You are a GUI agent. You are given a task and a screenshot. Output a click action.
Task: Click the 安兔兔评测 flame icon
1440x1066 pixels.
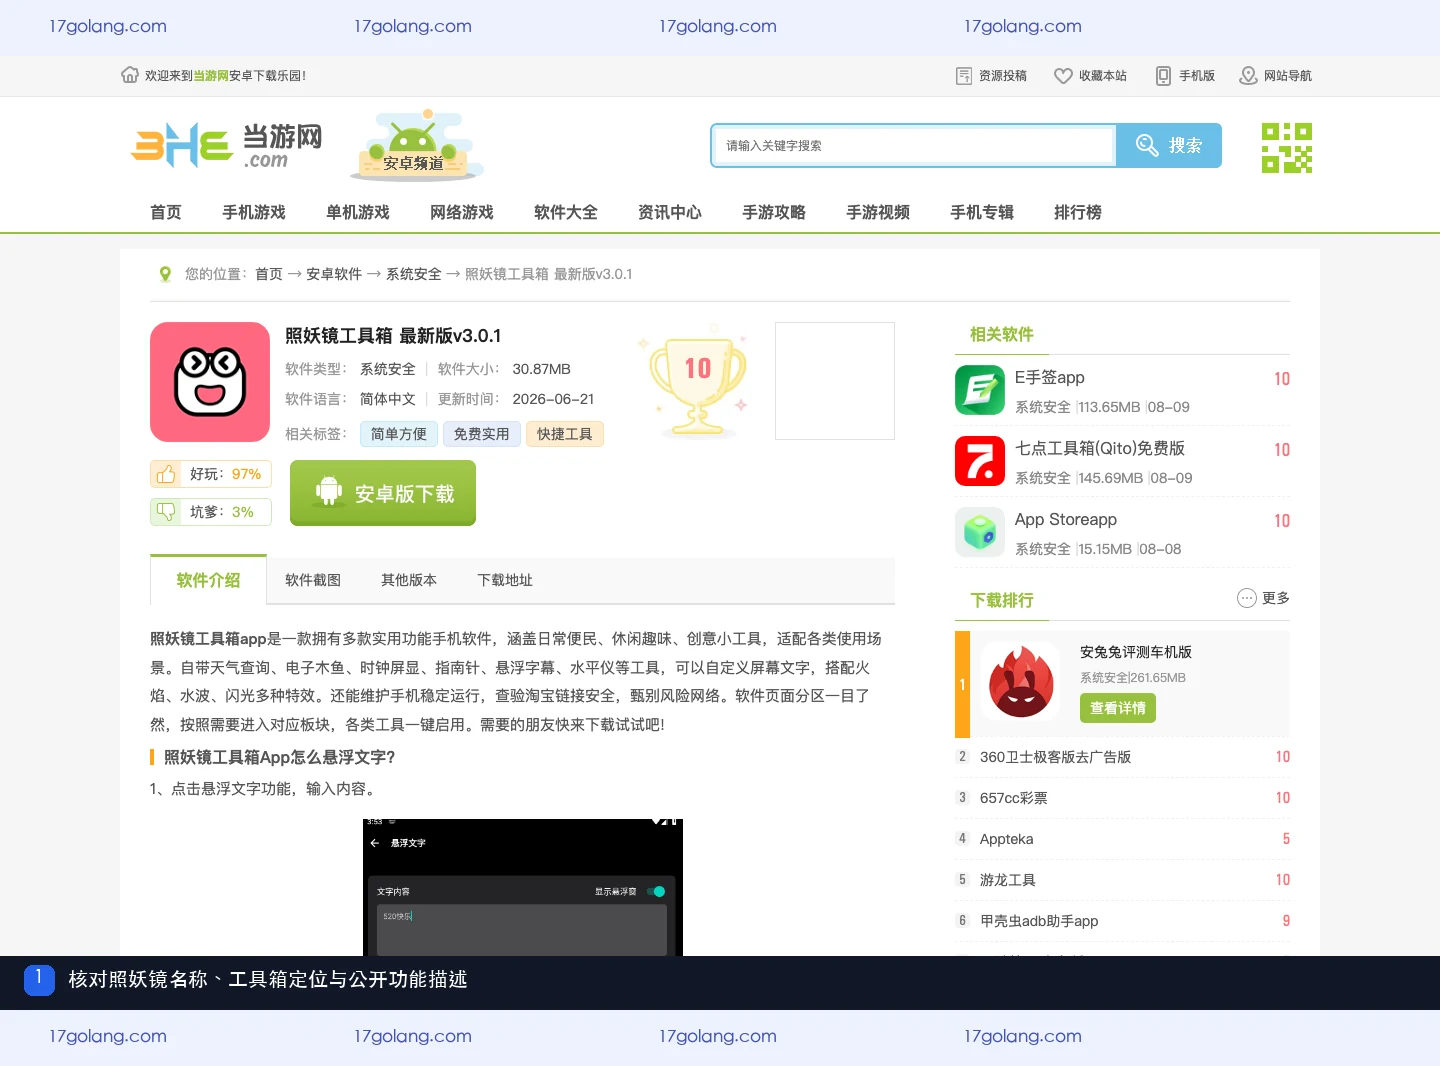coord(1020,682)
